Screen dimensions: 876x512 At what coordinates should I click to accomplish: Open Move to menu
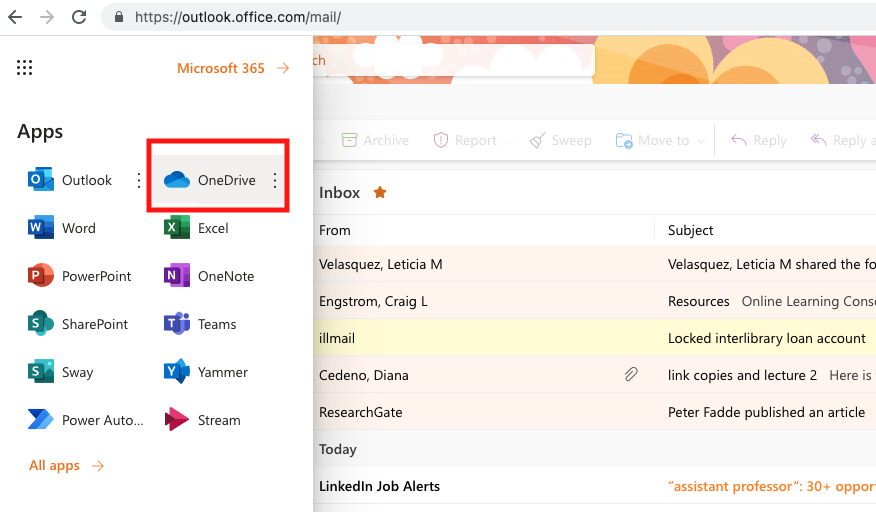click(x=652, y=140)
